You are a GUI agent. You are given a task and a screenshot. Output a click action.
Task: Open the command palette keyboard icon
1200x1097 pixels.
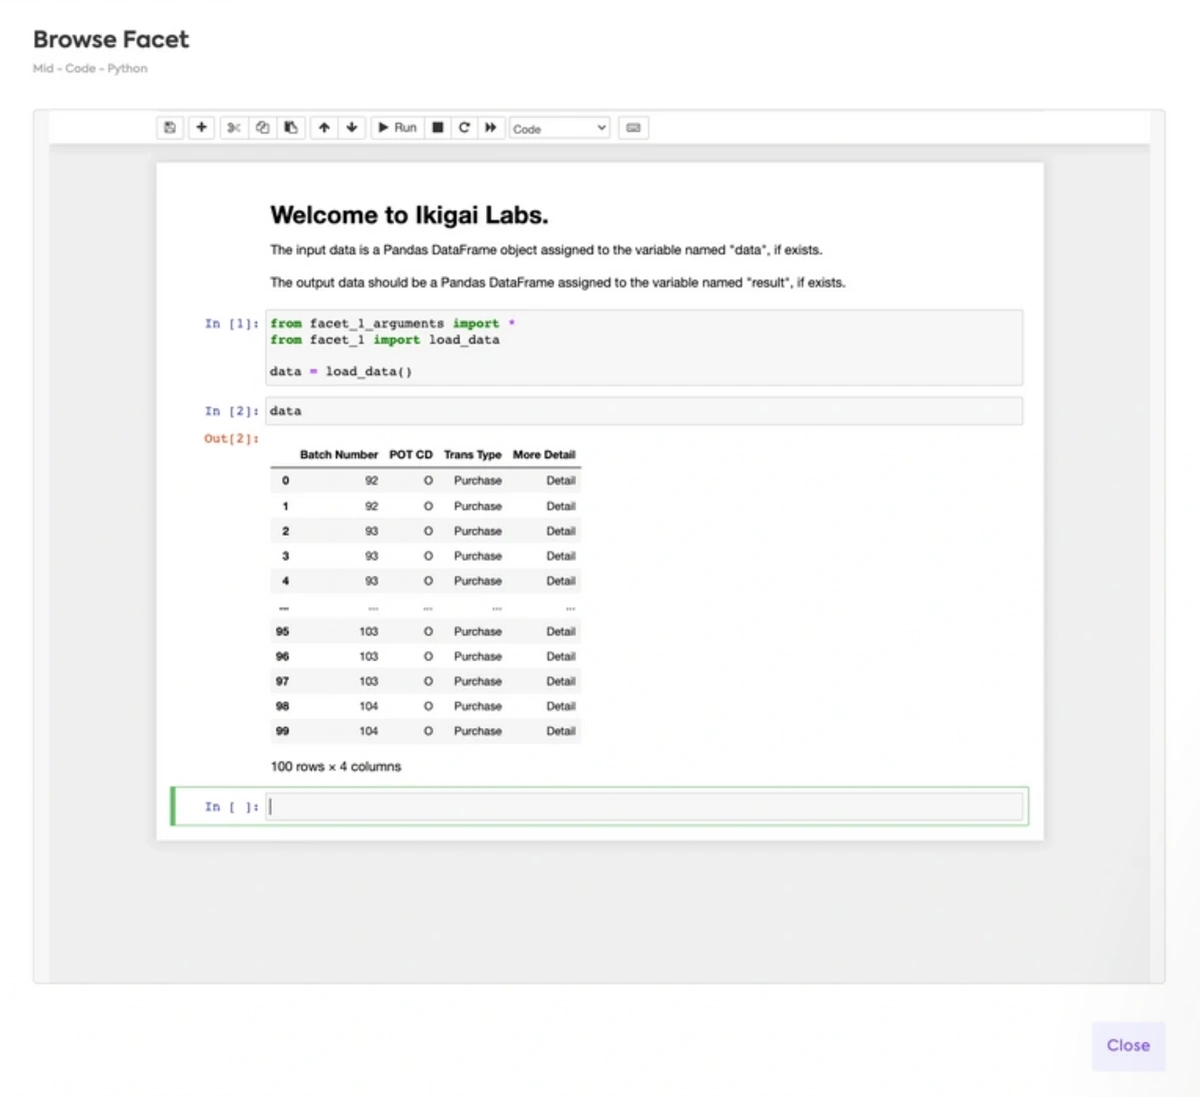633,128
